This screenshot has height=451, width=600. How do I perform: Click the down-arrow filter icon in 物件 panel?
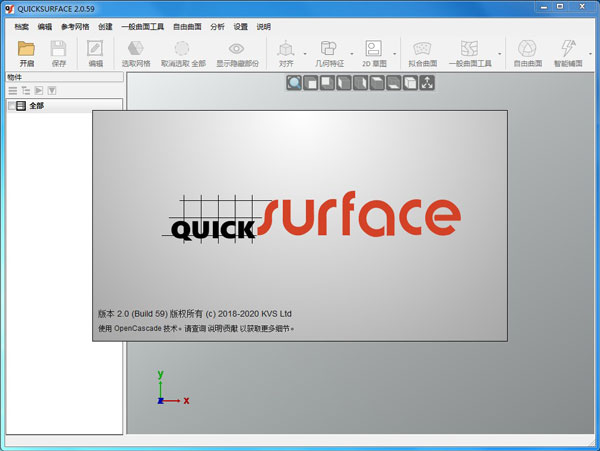click(x=52, y=91)
